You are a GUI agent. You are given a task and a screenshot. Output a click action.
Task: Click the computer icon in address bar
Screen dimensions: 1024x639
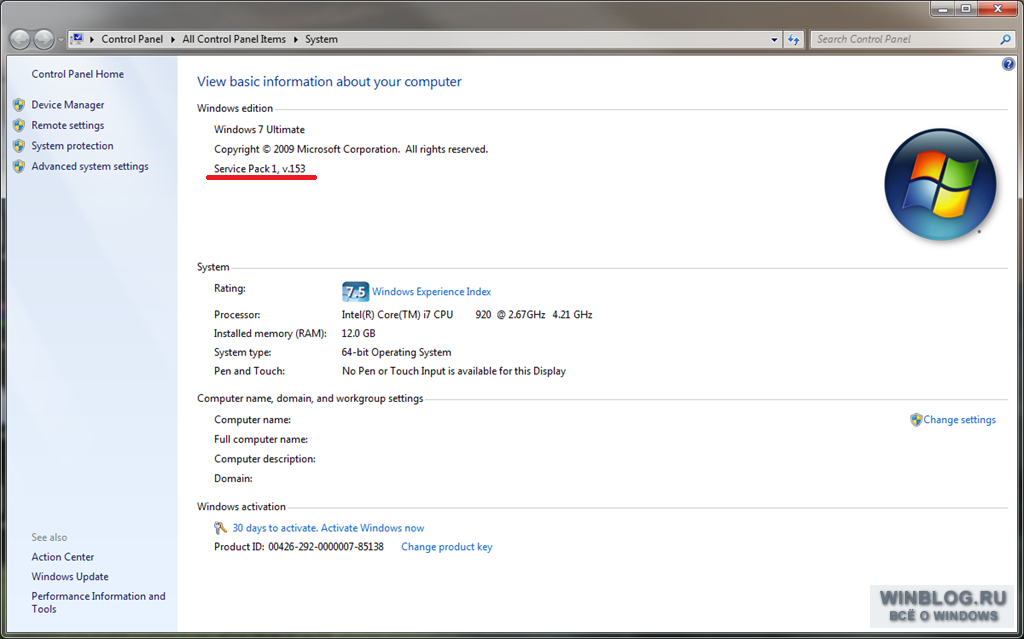[77, 39]
